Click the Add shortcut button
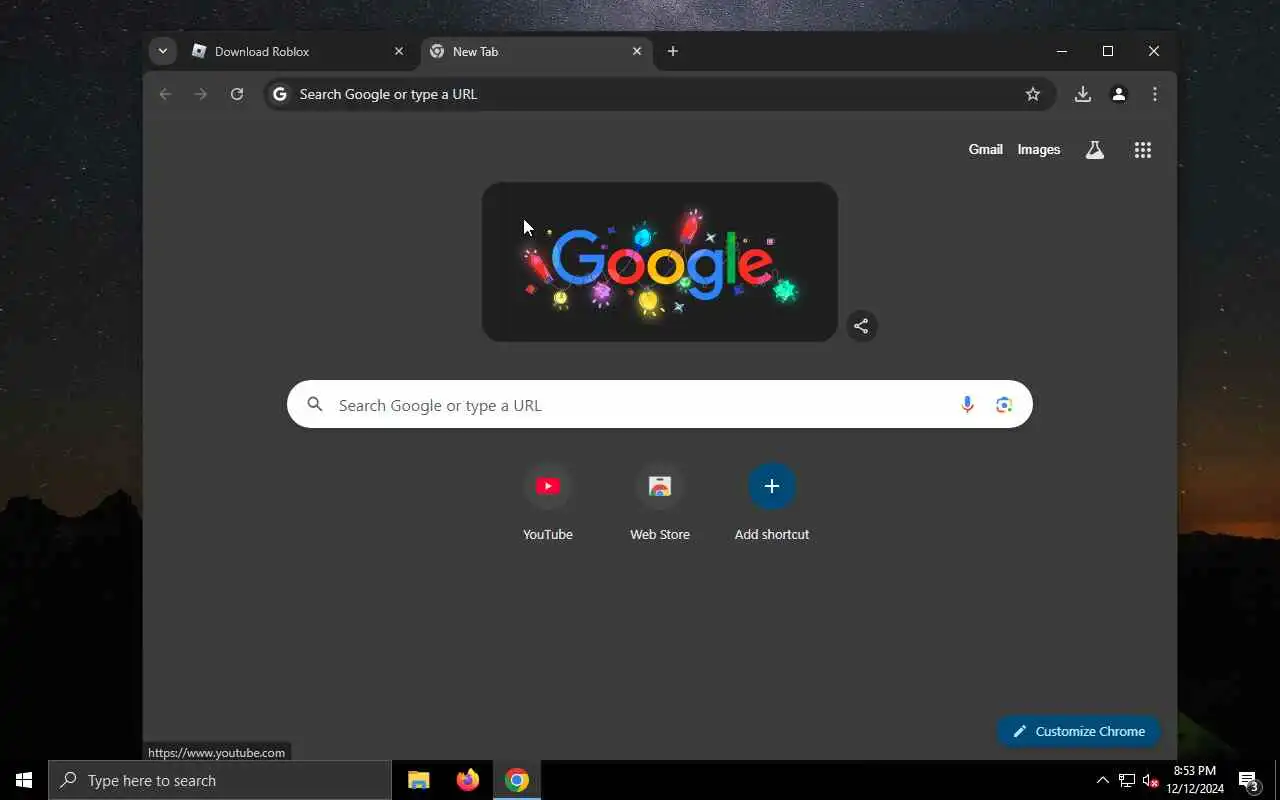This screenshot has height=800, width=1280. [x=772, y=502]
